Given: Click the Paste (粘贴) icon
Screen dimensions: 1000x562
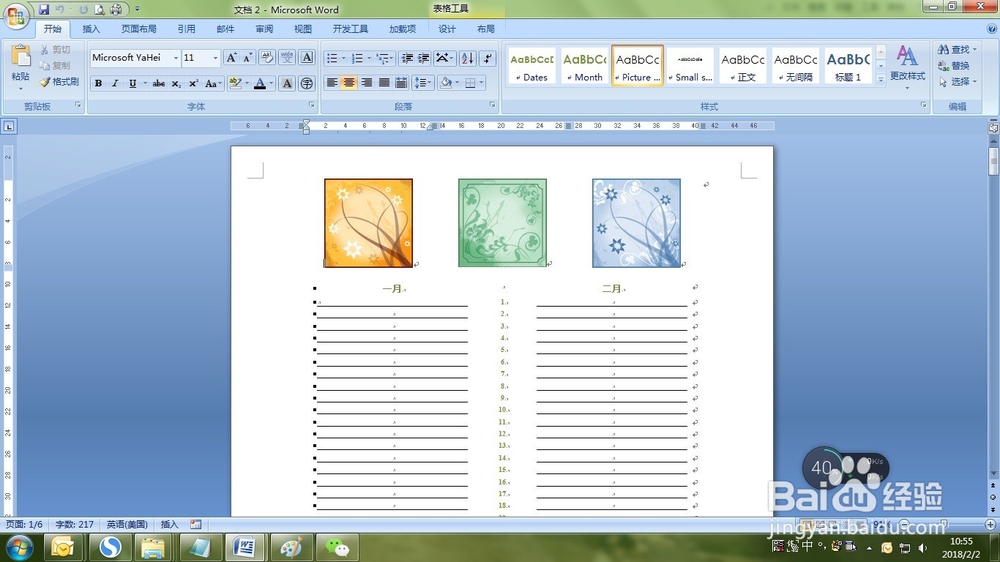Looking at the screenshot, I should (20, 57).
